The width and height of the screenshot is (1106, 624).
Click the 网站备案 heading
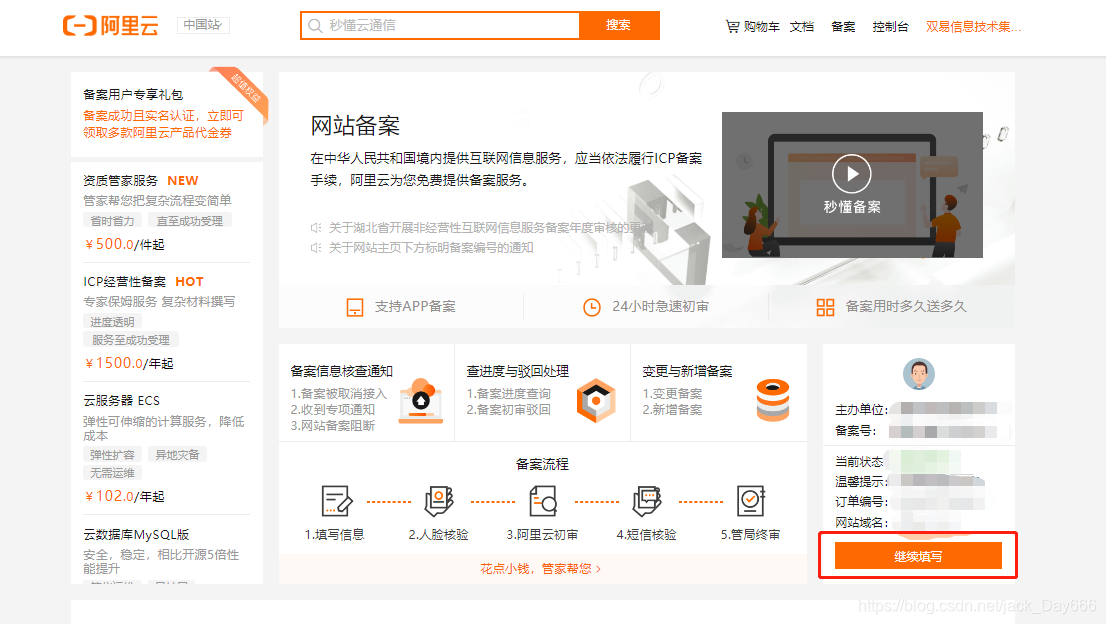(355, 126)
